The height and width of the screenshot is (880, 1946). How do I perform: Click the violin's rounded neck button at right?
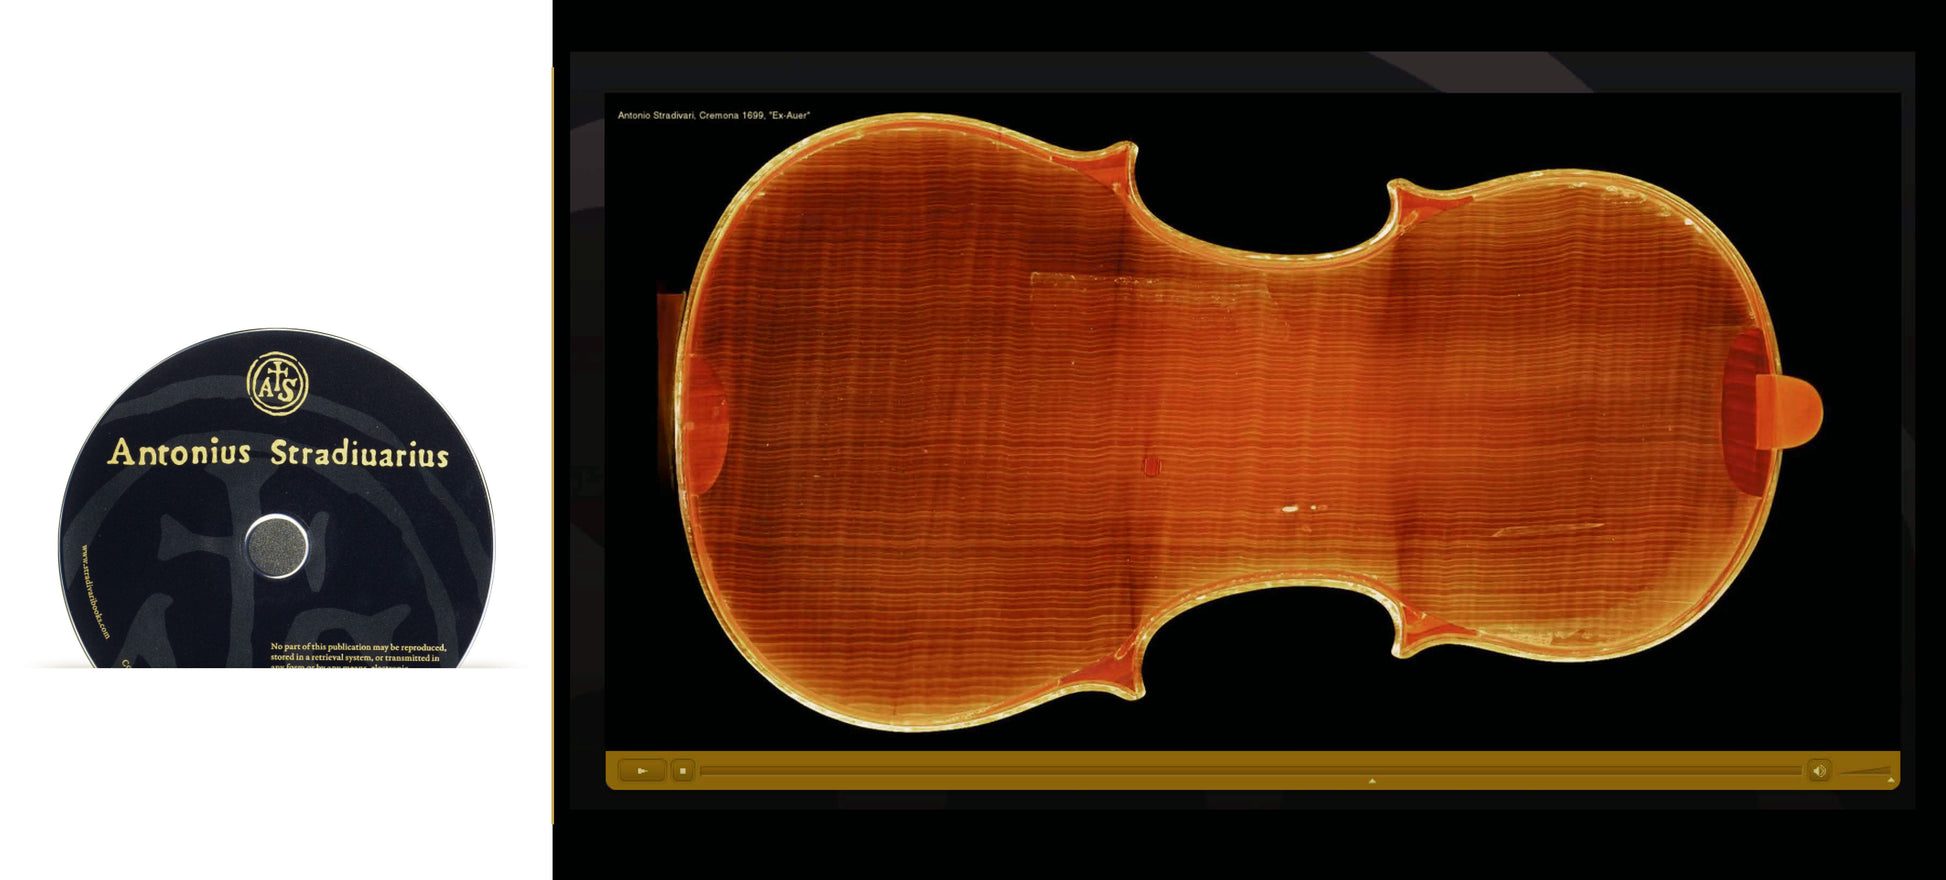pos(1795,412)
